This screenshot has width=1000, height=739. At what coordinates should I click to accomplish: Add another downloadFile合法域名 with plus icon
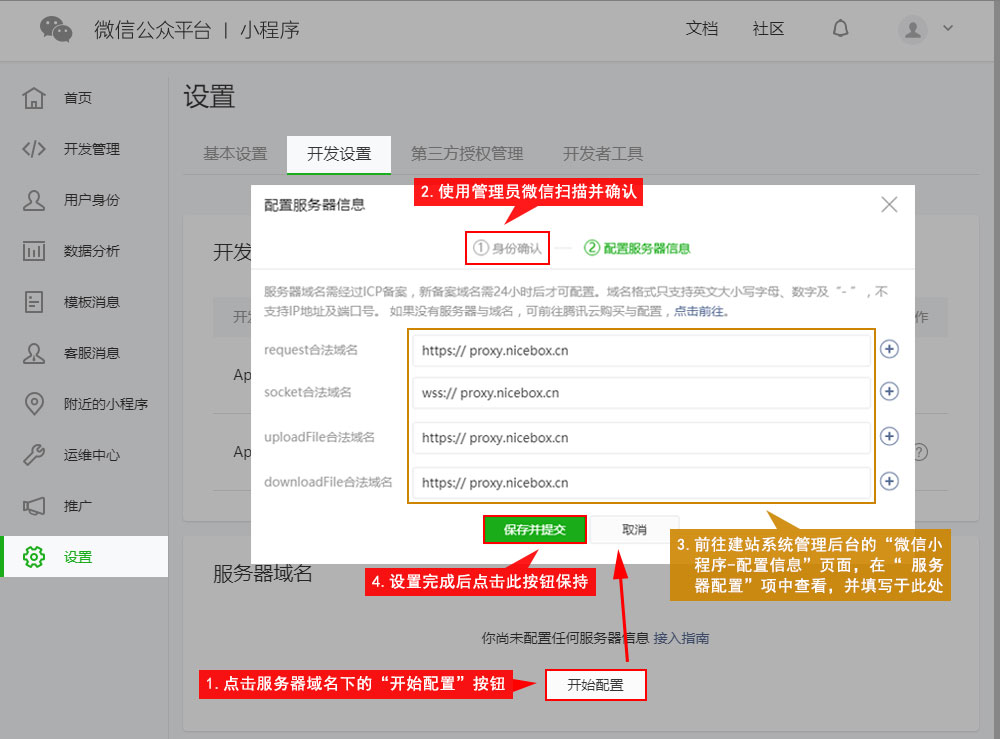pyautogui.click(x=889, y=481)
